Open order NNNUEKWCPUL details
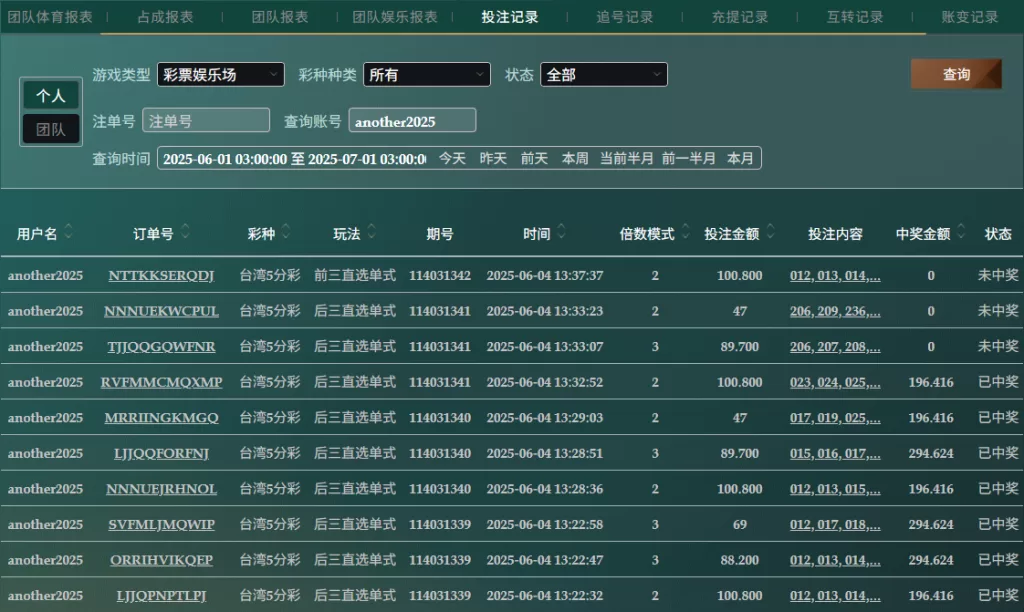1024x612 pixels. point(161,311)
